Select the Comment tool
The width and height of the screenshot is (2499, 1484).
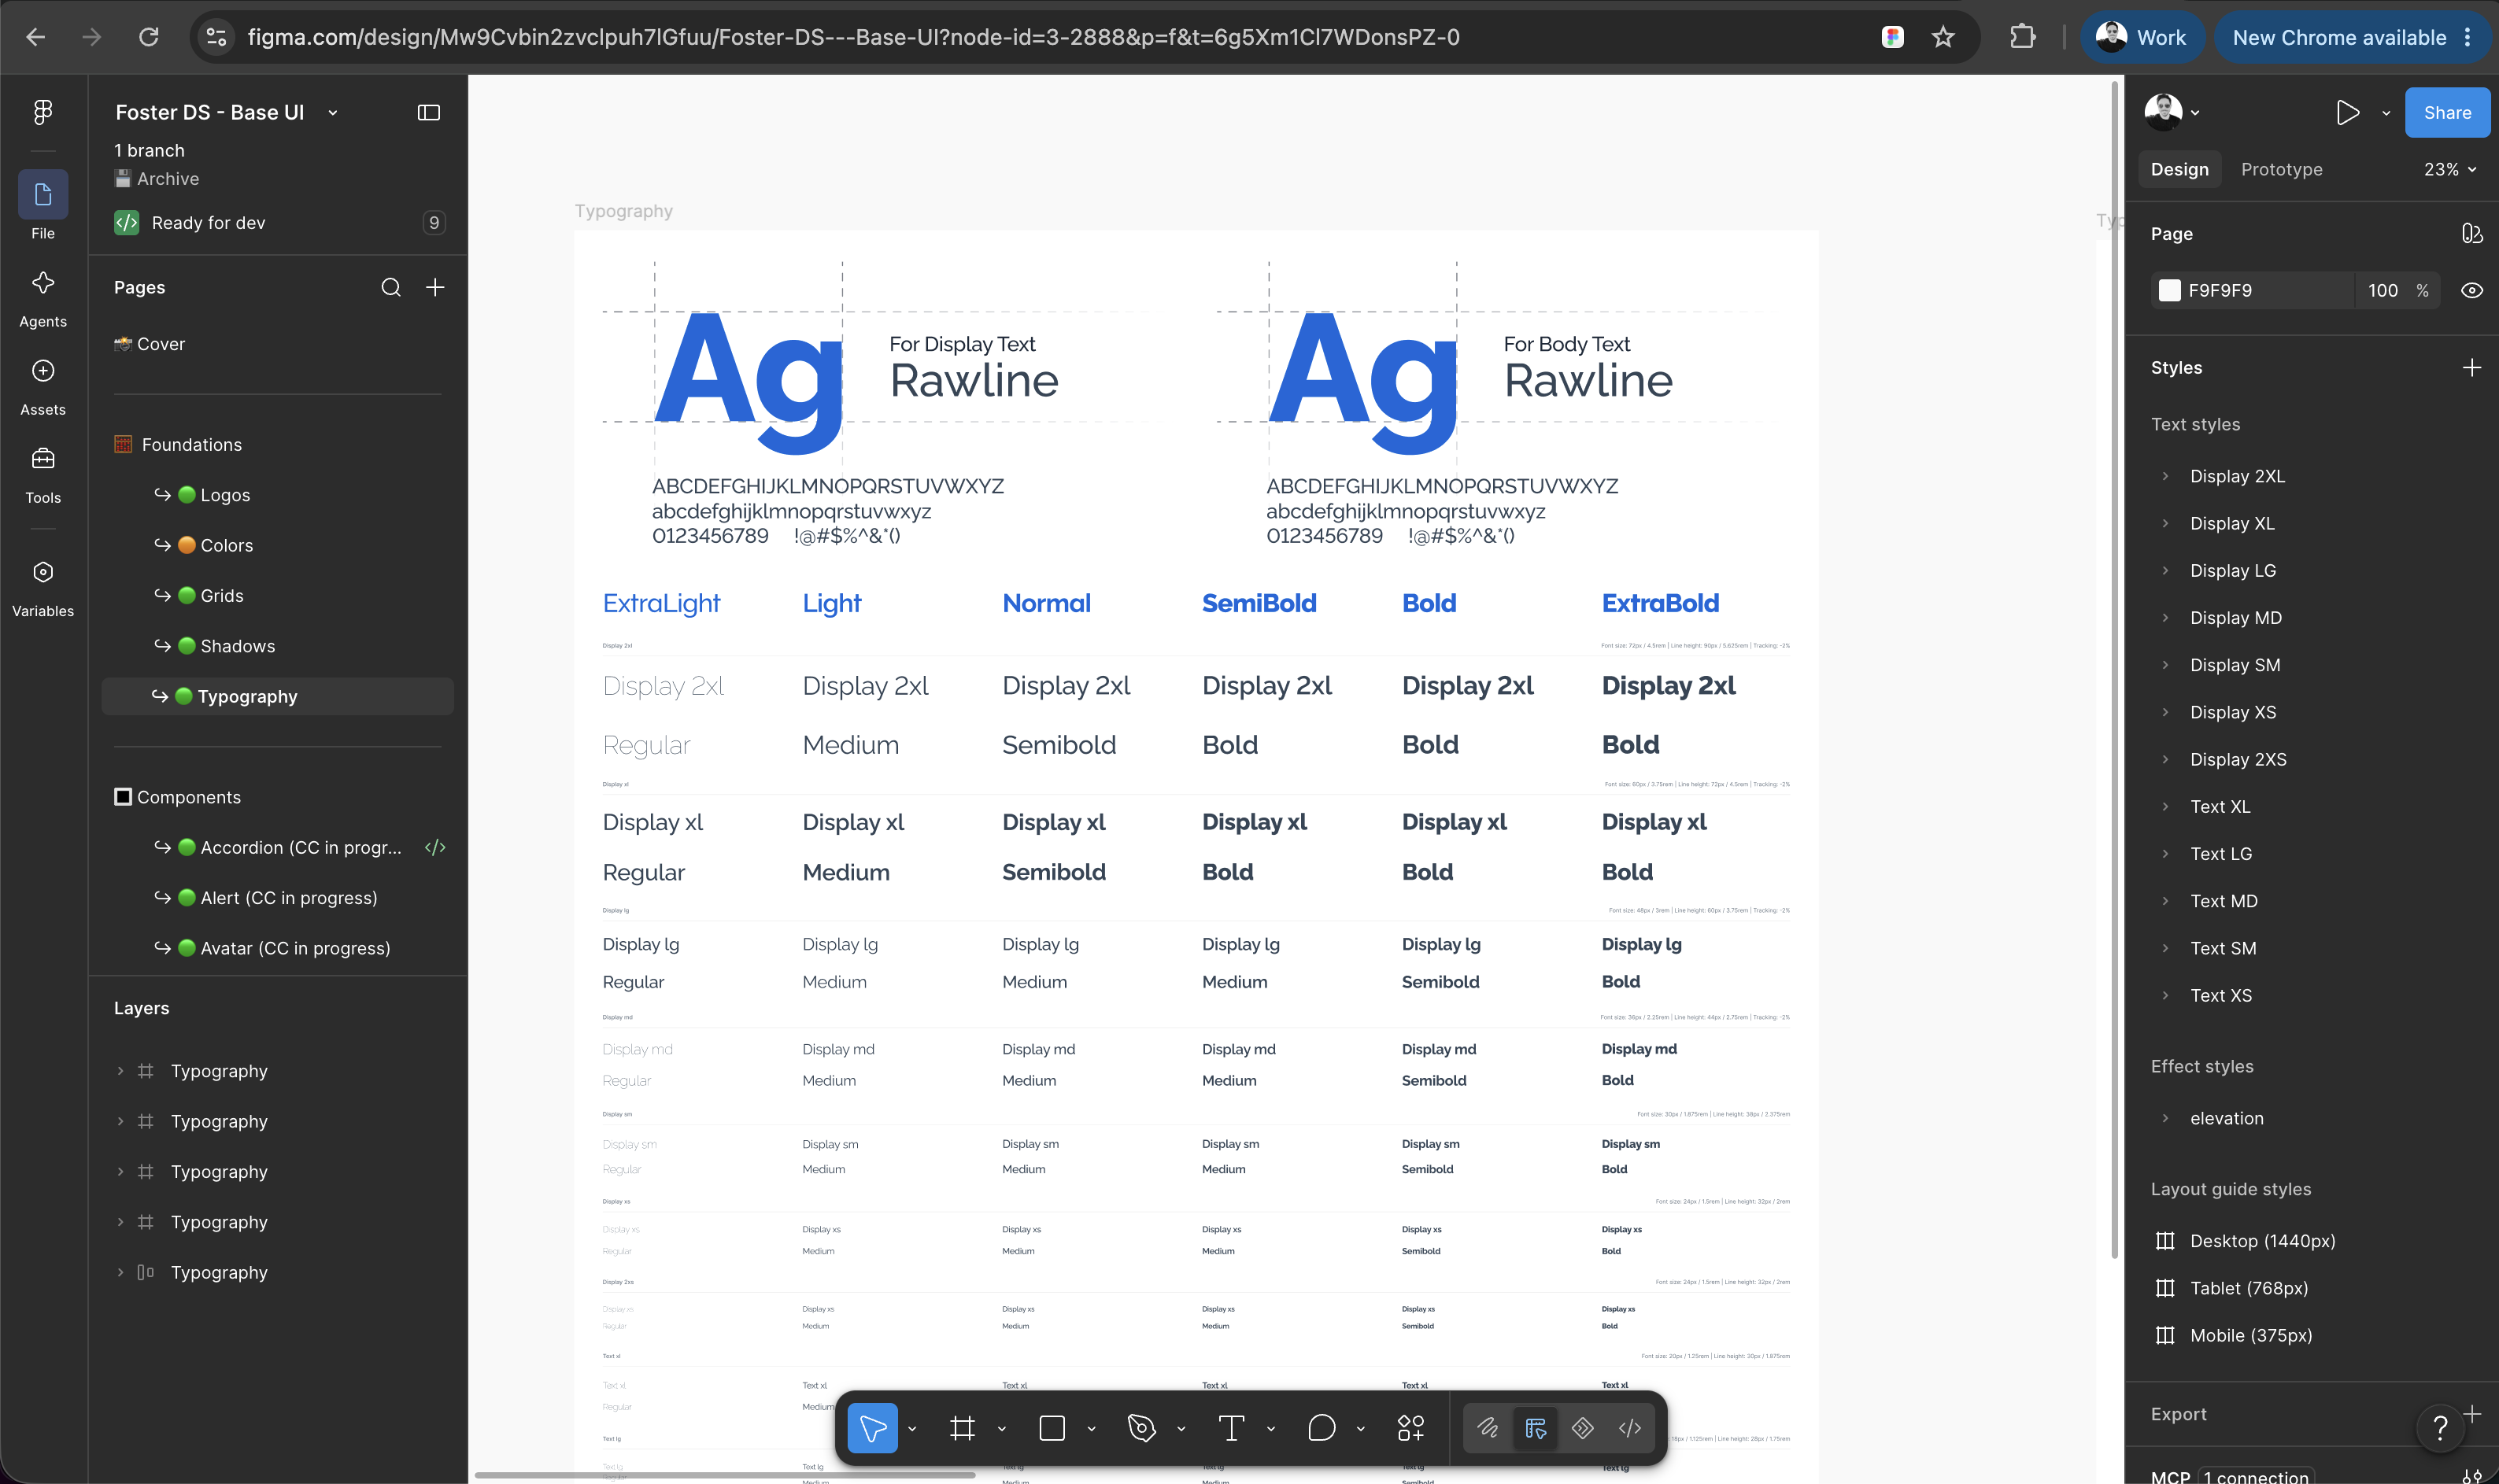point(1322,1428)
